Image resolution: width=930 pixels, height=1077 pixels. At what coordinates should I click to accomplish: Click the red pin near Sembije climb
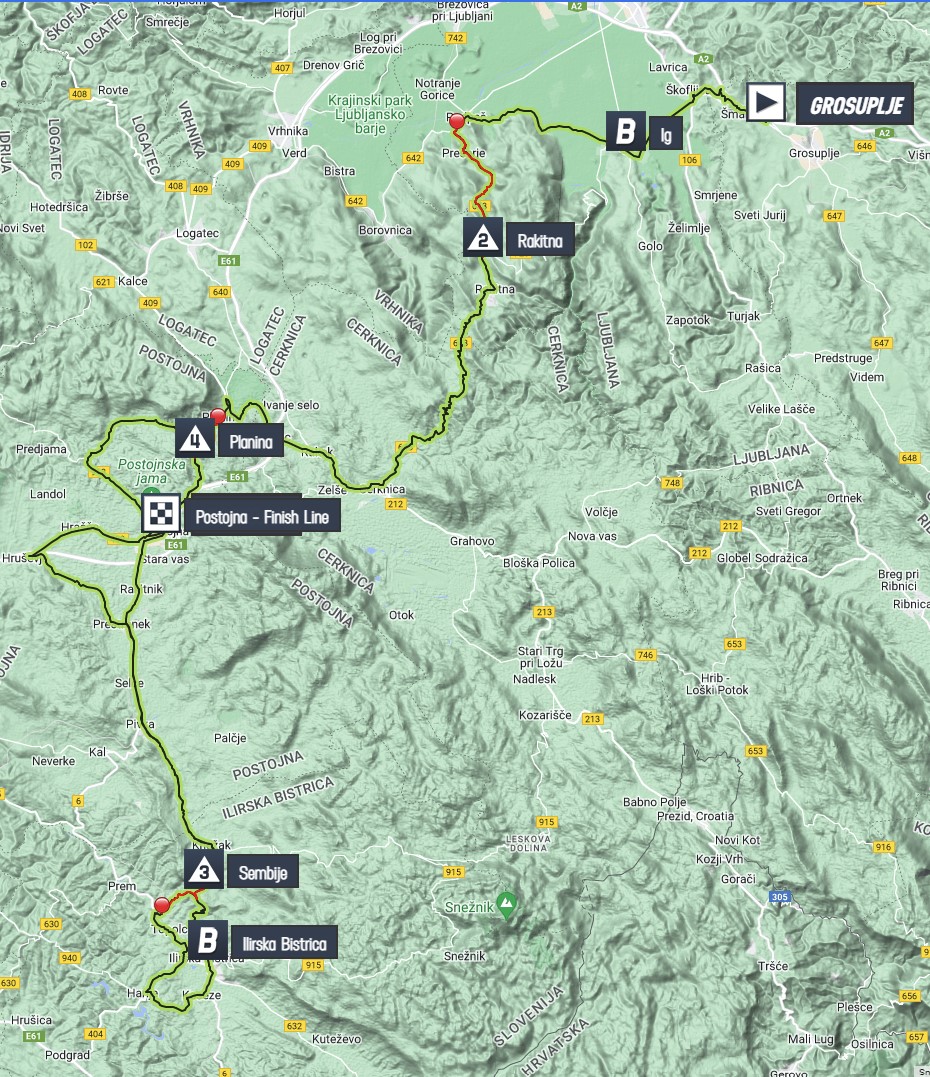161,905
